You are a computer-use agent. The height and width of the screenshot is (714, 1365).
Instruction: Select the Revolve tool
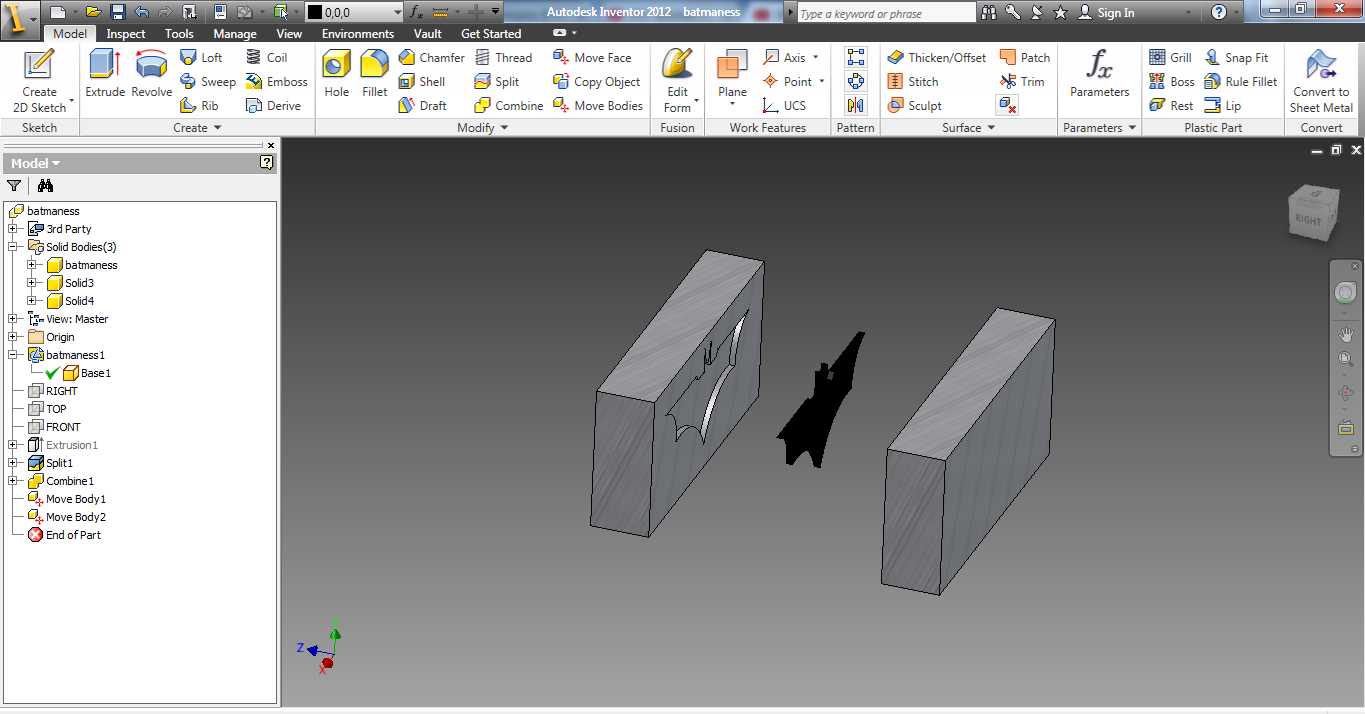[152, 75]
